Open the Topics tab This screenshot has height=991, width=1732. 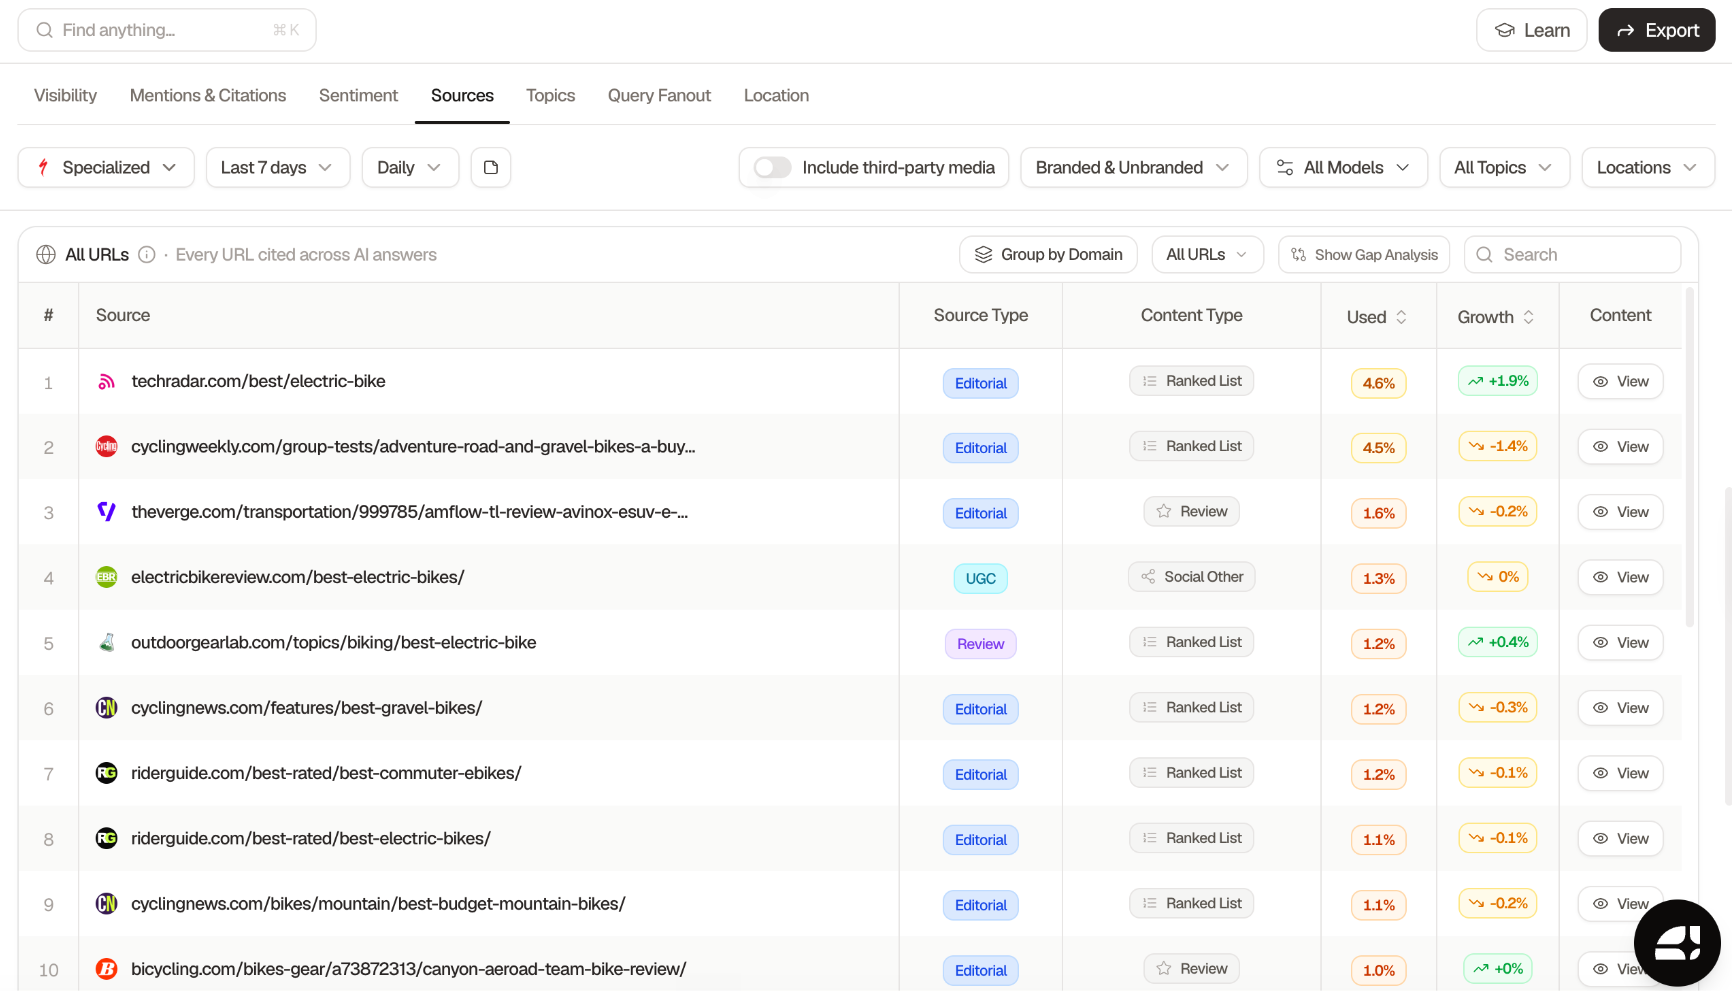pos(551,95)
